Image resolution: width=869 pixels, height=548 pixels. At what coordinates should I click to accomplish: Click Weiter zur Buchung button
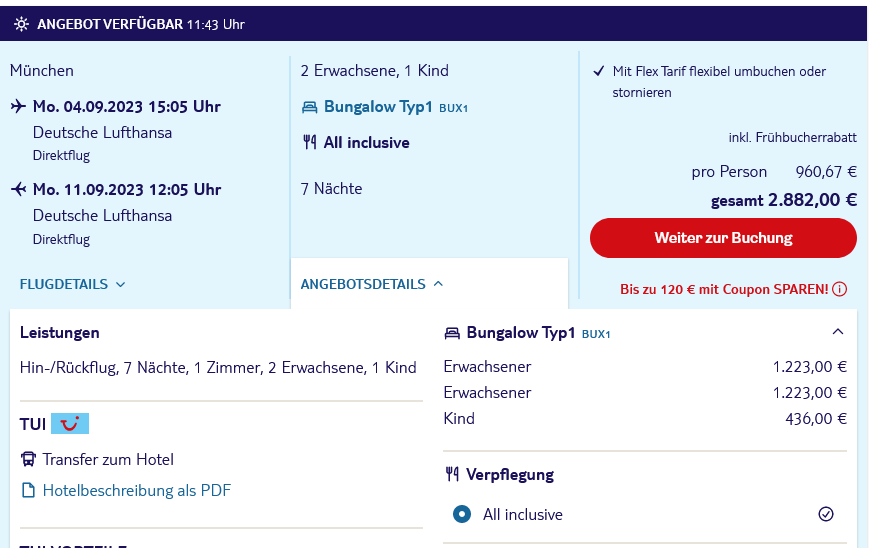(723, 238)
